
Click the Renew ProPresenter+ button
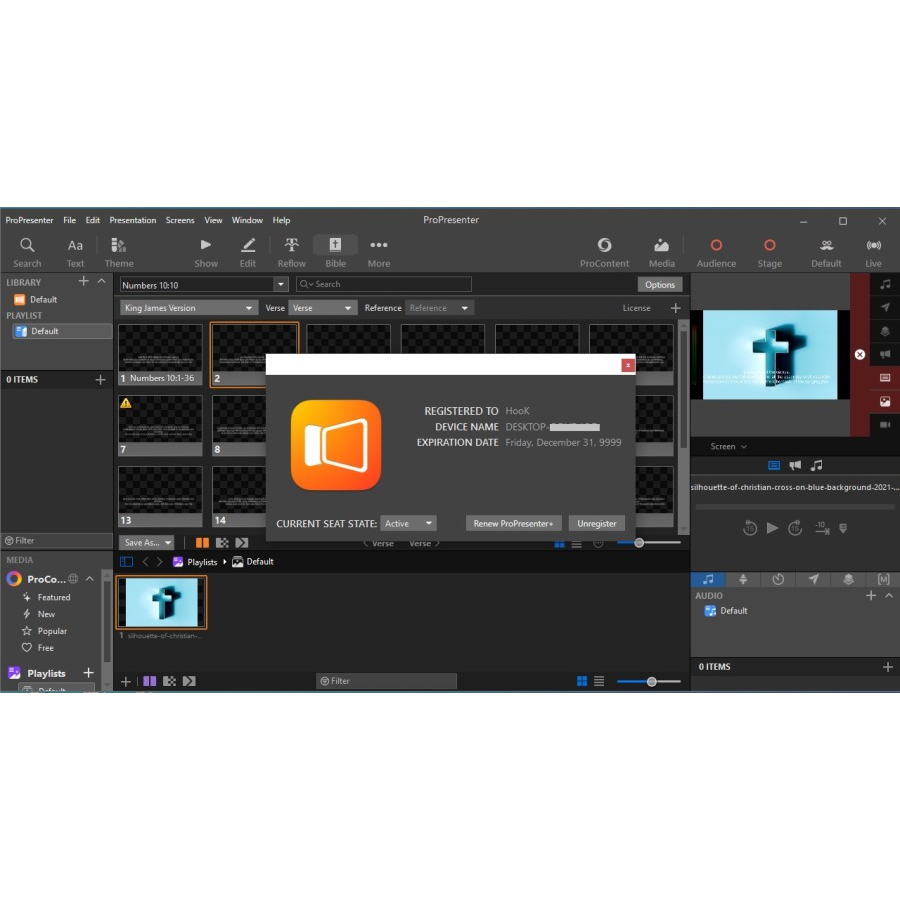click(513, 523)
